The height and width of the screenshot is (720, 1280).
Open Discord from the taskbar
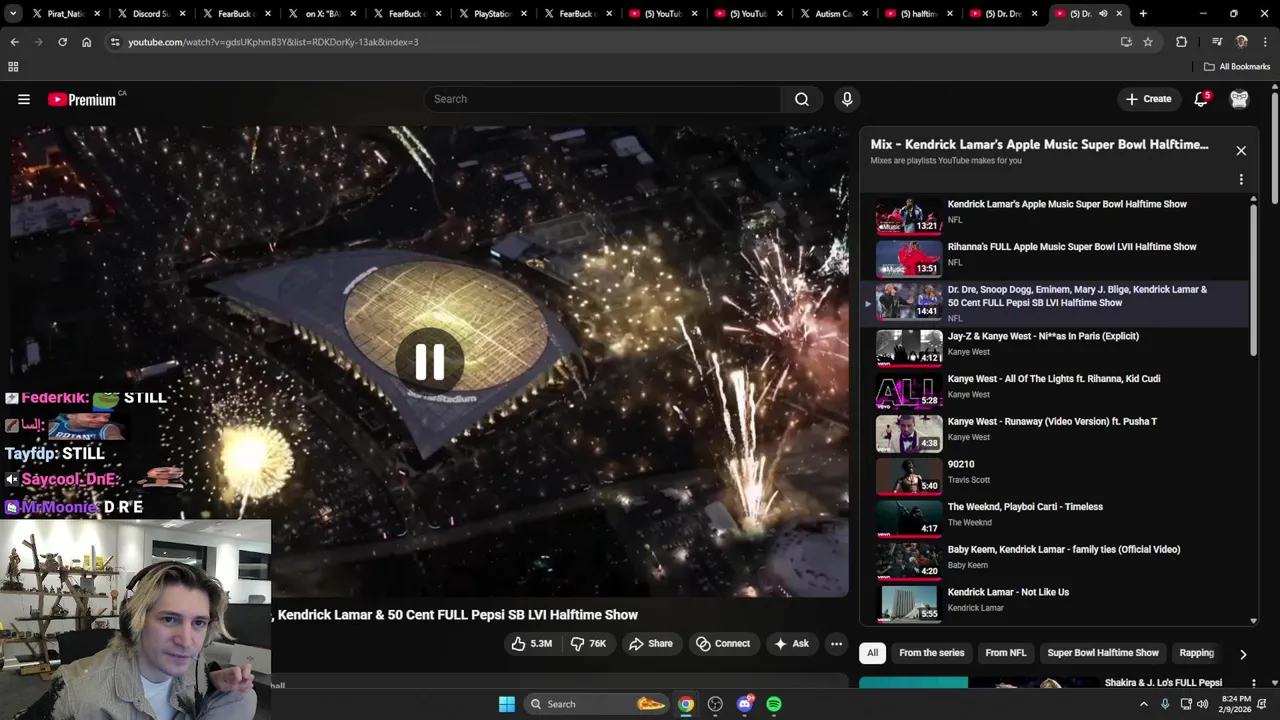tap(745, 704)
